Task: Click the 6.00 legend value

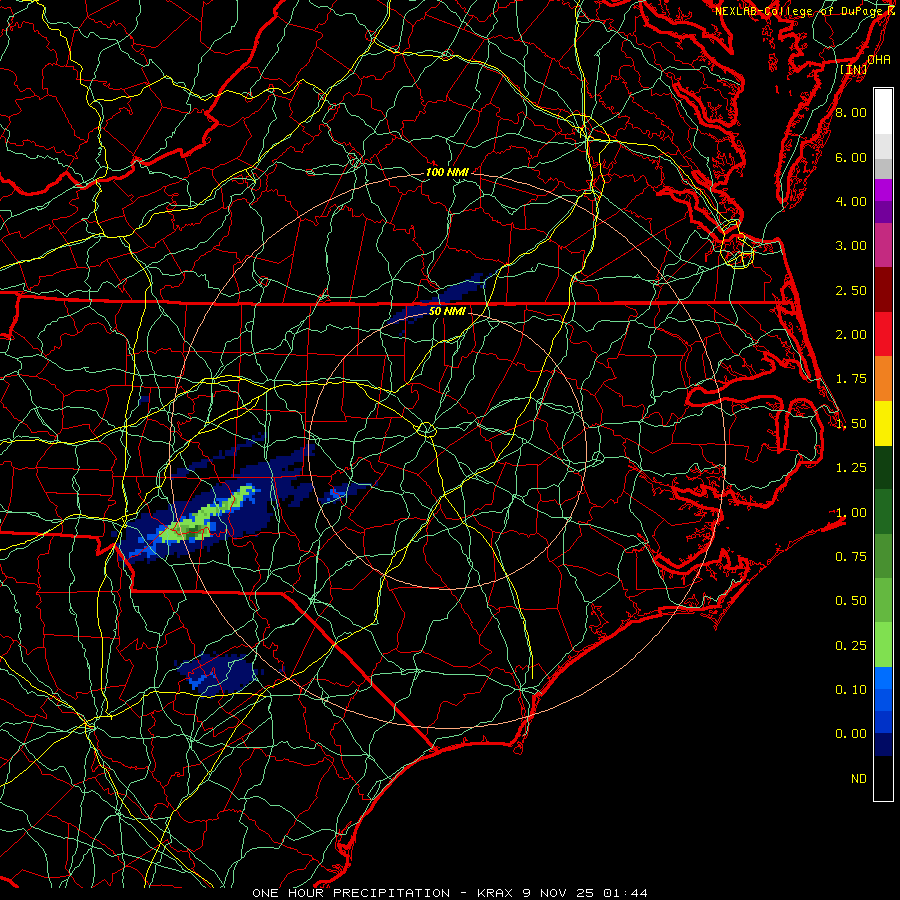Action: pyautogui.click(x=851, y=157)
